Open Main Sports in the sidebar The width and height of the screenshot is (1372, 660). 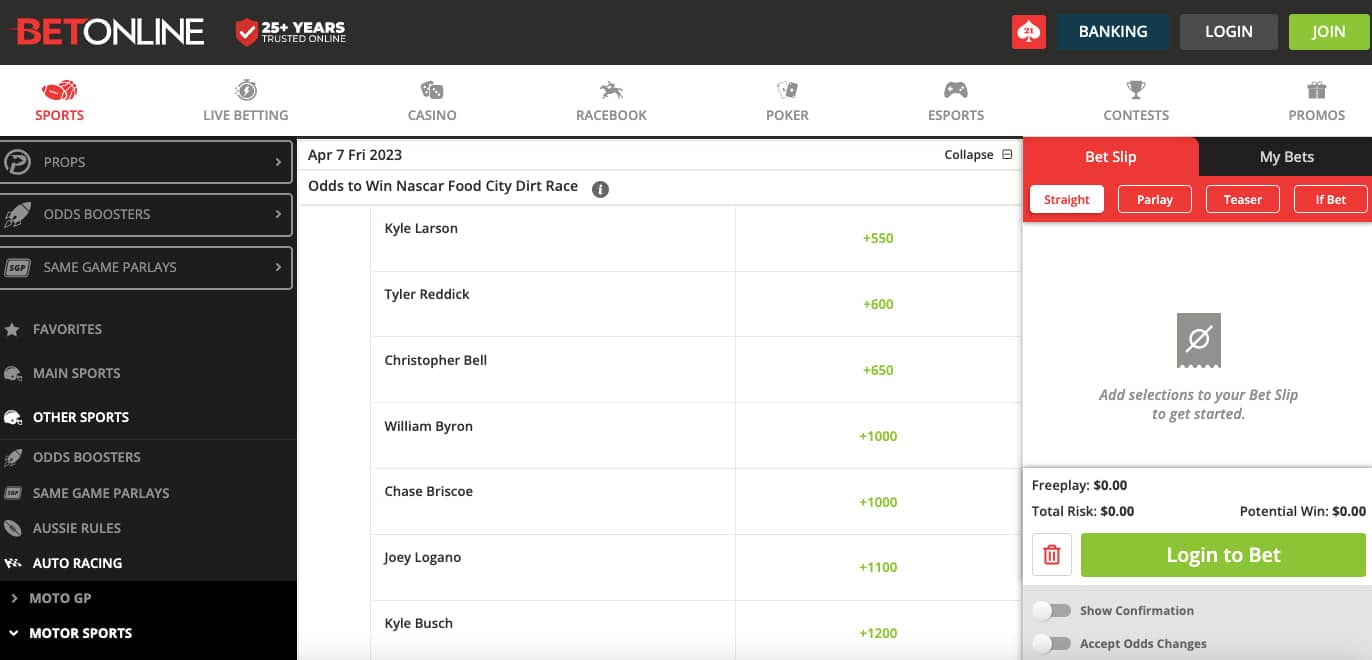coord(76,373)
